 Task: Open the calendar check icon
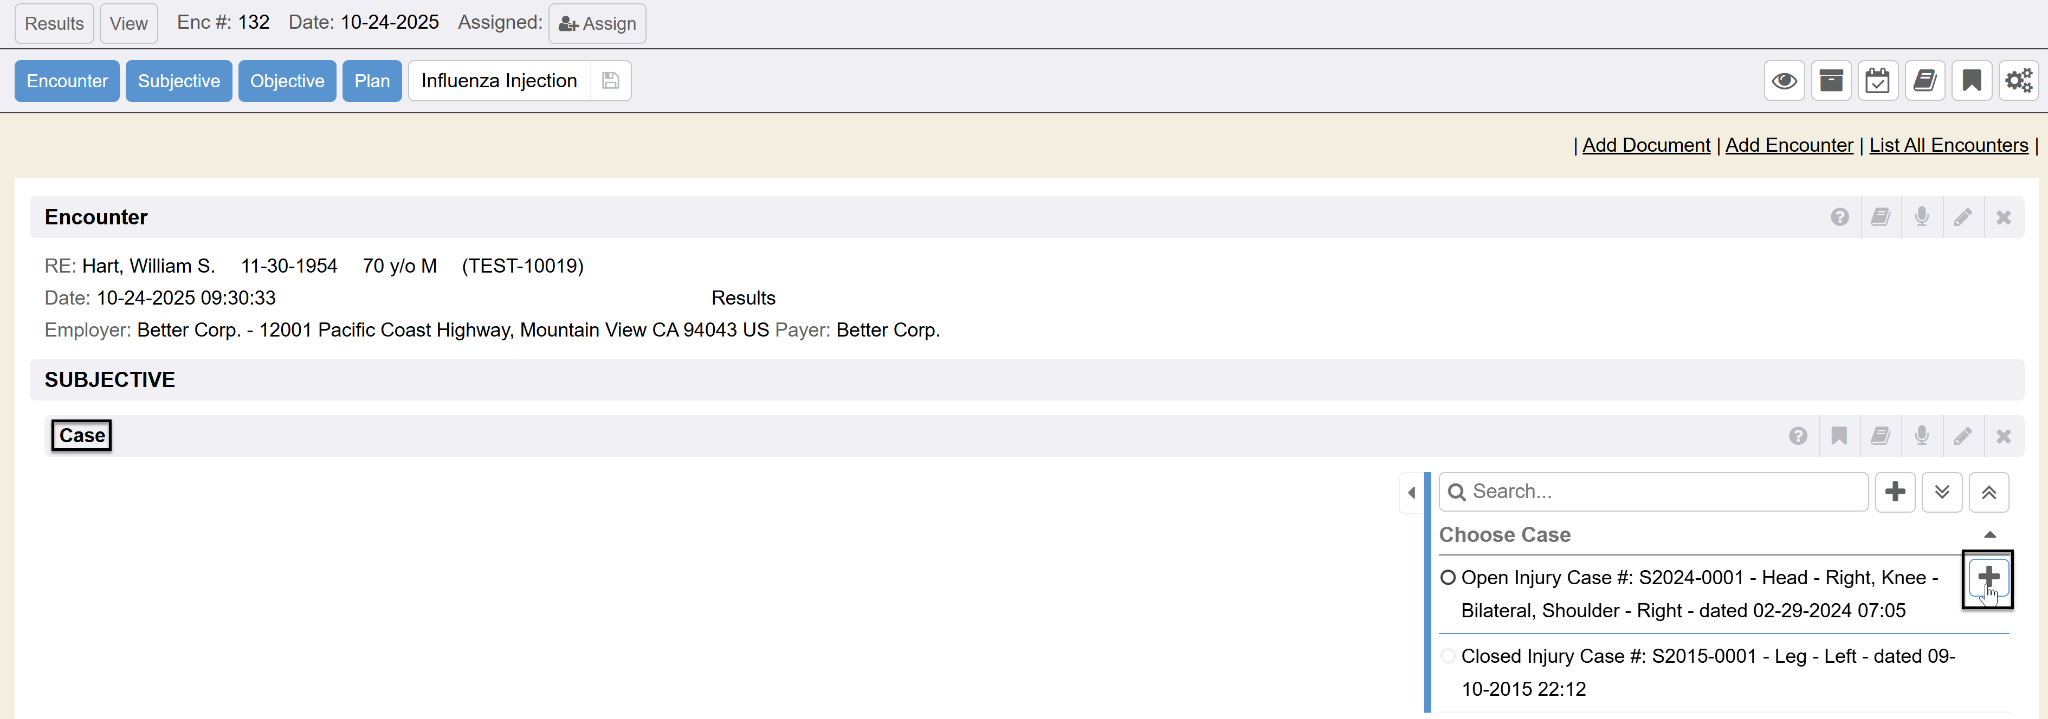click(x=1878, y=81)
